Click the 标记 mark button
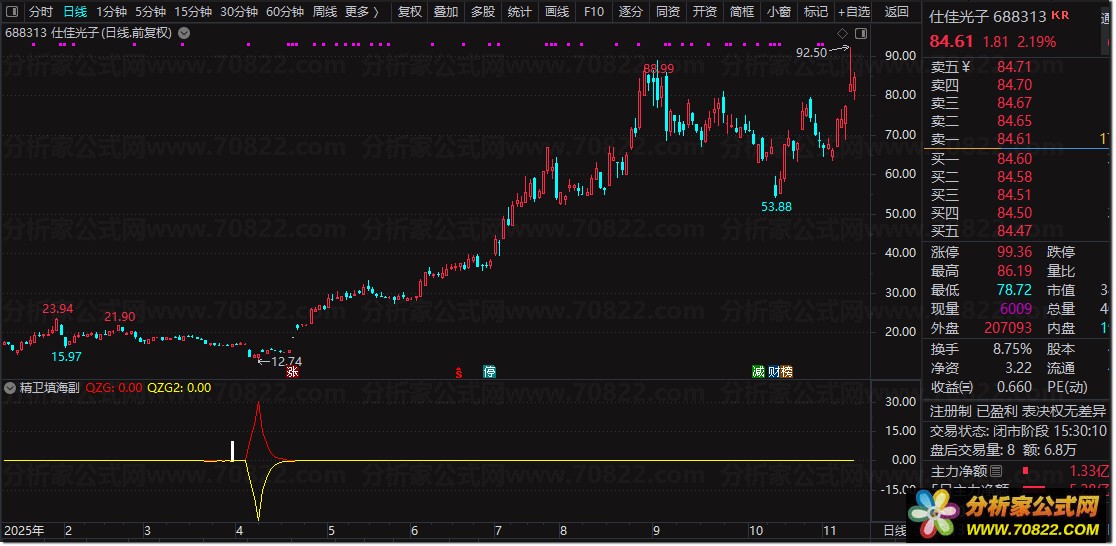The height and width of the screenshot is (546, 1116). [x=816, y=11]
